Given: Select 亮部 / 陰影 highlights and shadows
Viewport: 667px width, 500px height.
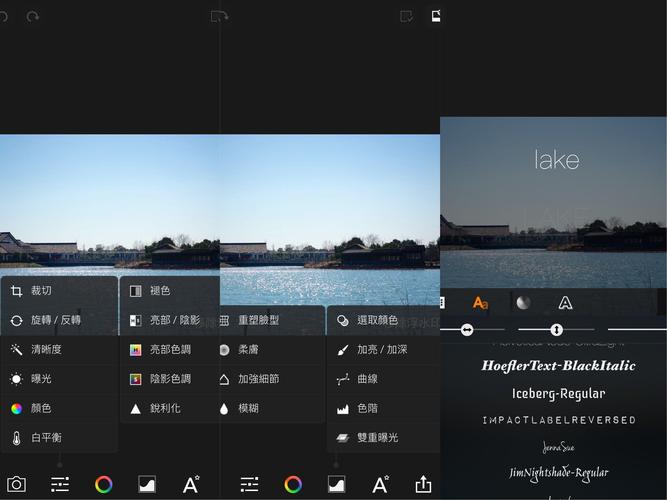Looking at the screenshot, I should click(x=174, y=320).
